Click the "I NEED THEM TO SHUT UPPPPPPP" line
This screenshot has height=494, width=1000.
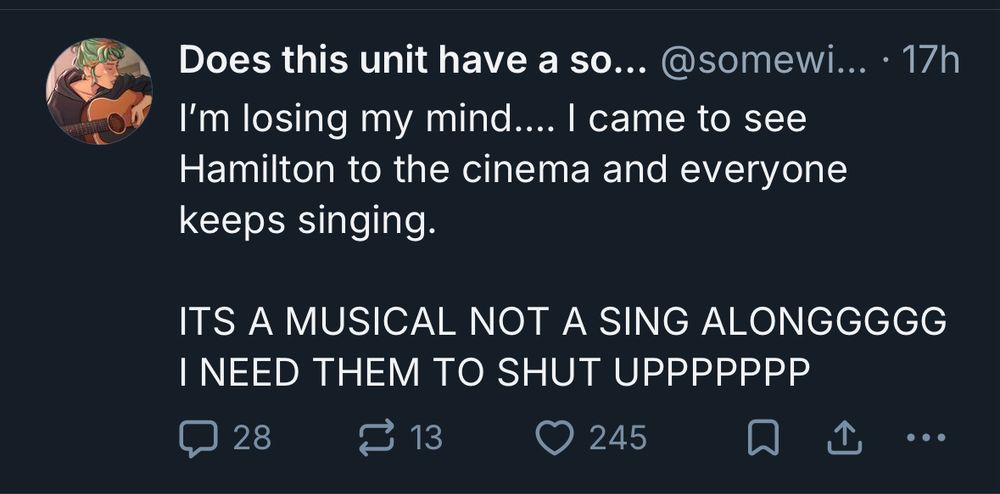494,371
